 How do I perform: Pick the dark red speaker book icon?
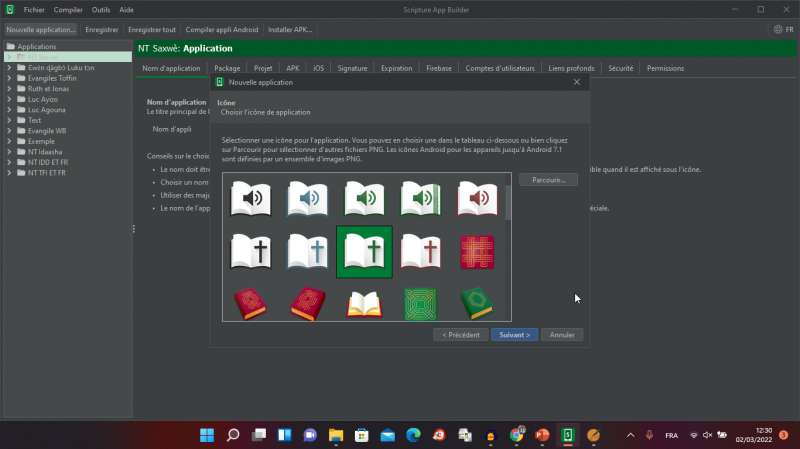tap(477, 198)
